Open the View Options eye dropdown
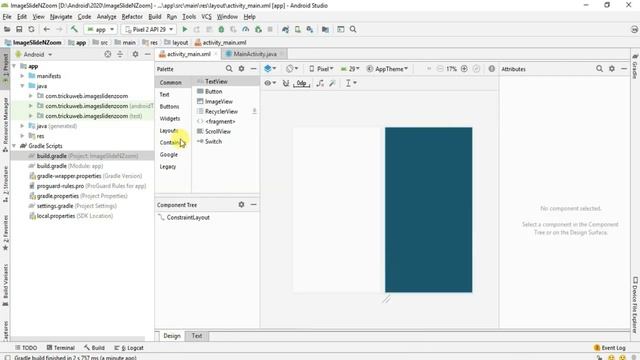Image resolution: width=640 pixels, height=360 pixels. 270,83
